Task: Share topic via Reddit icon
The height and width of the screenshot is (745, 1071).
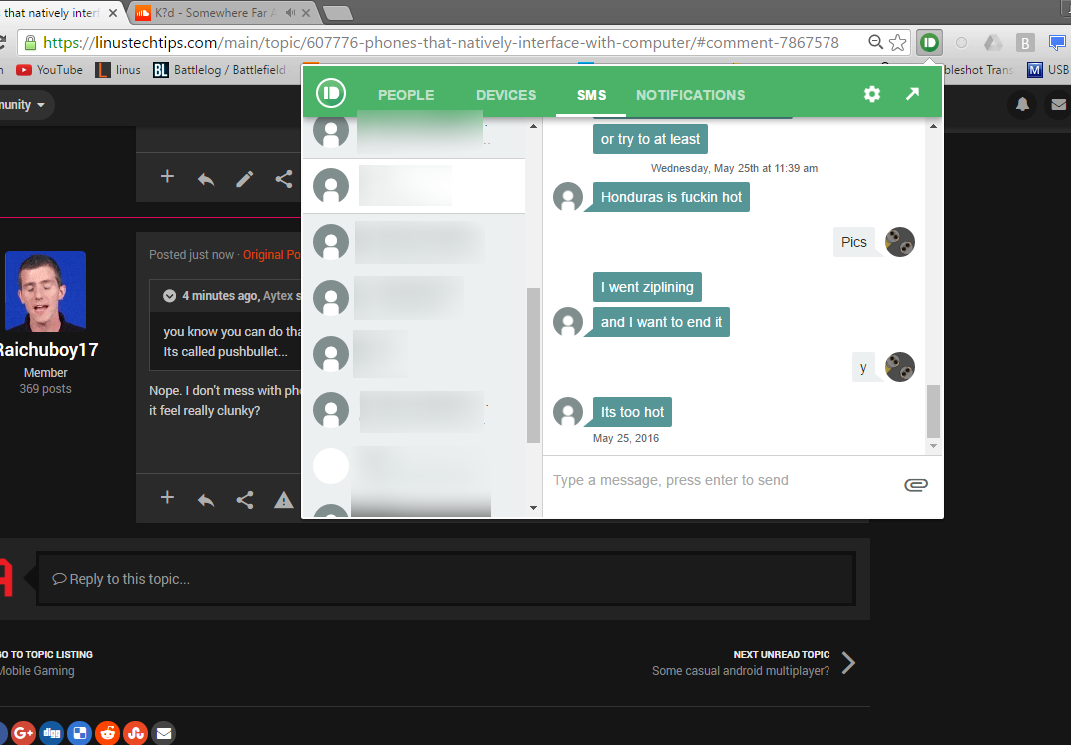Action: pyautogui.click(x=108, y=733)
